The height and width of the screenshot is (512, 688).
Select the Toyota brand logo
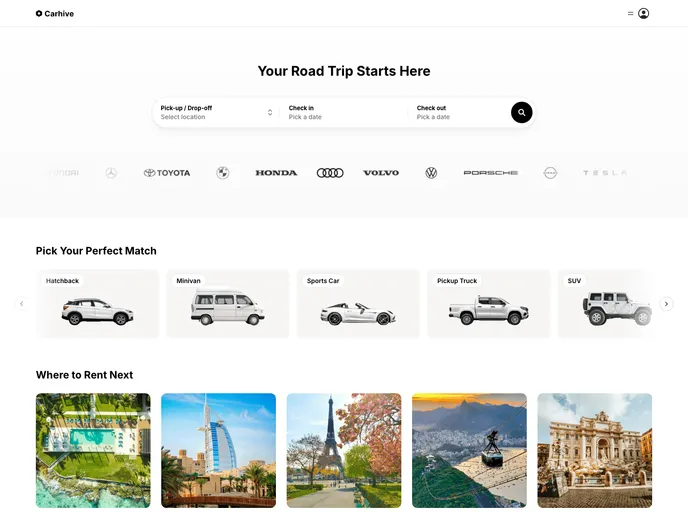[x=167, y=173]
